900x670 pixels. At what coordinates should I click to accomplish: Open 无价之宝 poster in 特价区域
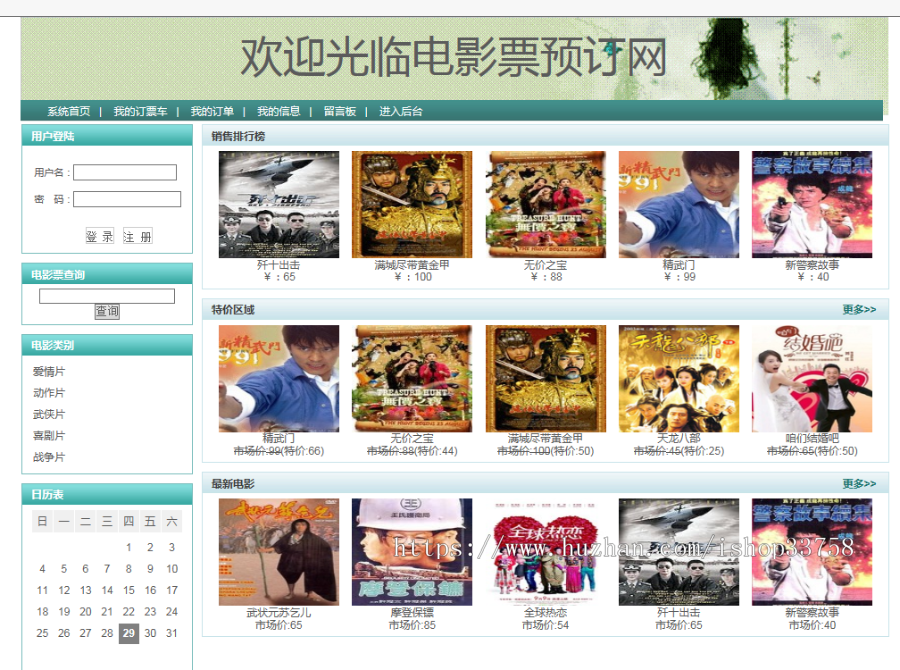(x=412, y=378)
